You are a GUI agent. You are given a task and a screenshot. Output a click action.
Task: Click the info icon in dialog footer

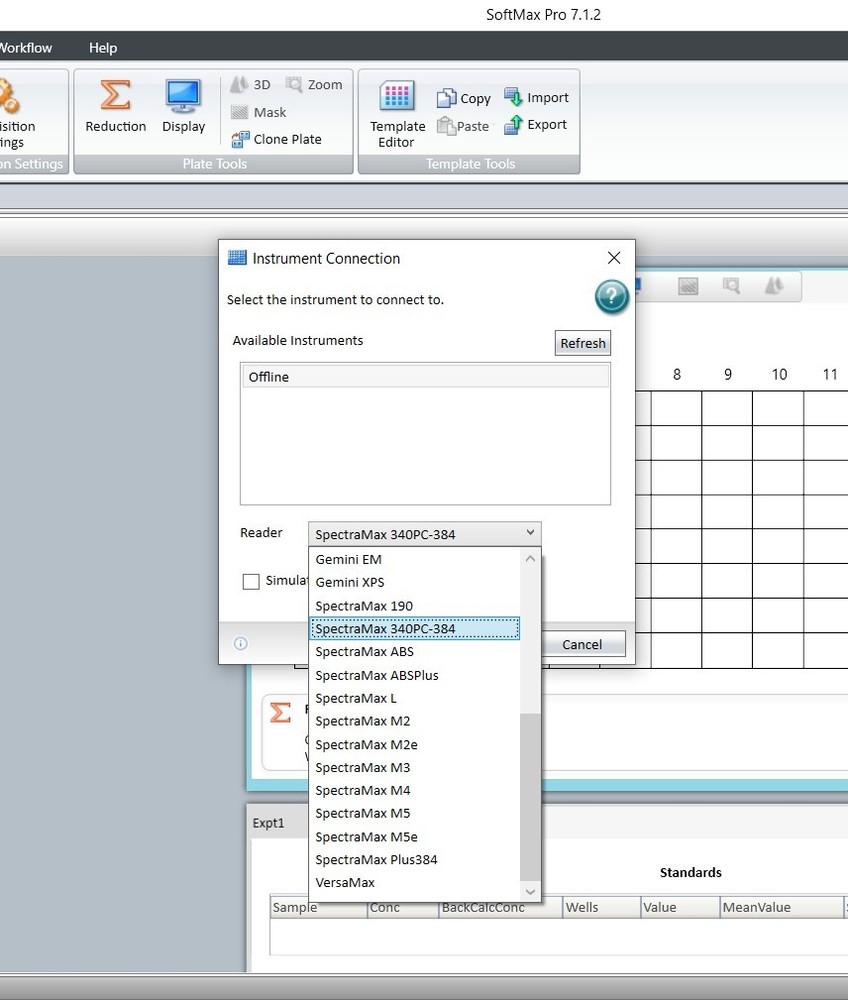(x=240, y=643)
